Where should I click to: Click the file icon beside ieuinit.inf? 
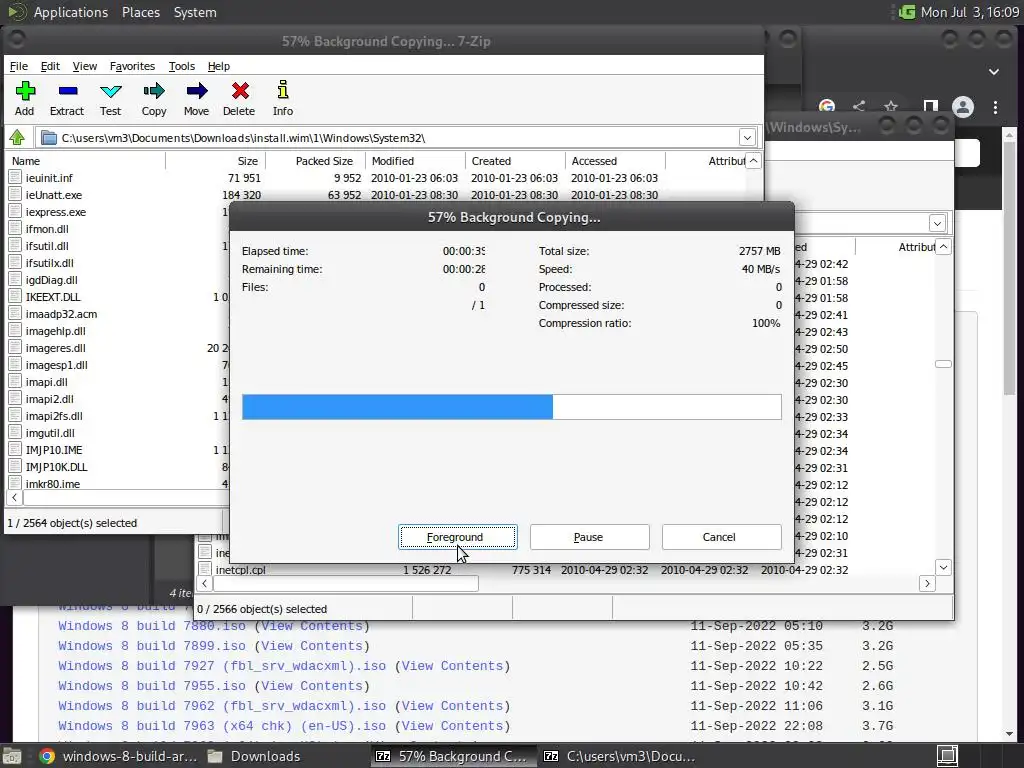[15, 178]
